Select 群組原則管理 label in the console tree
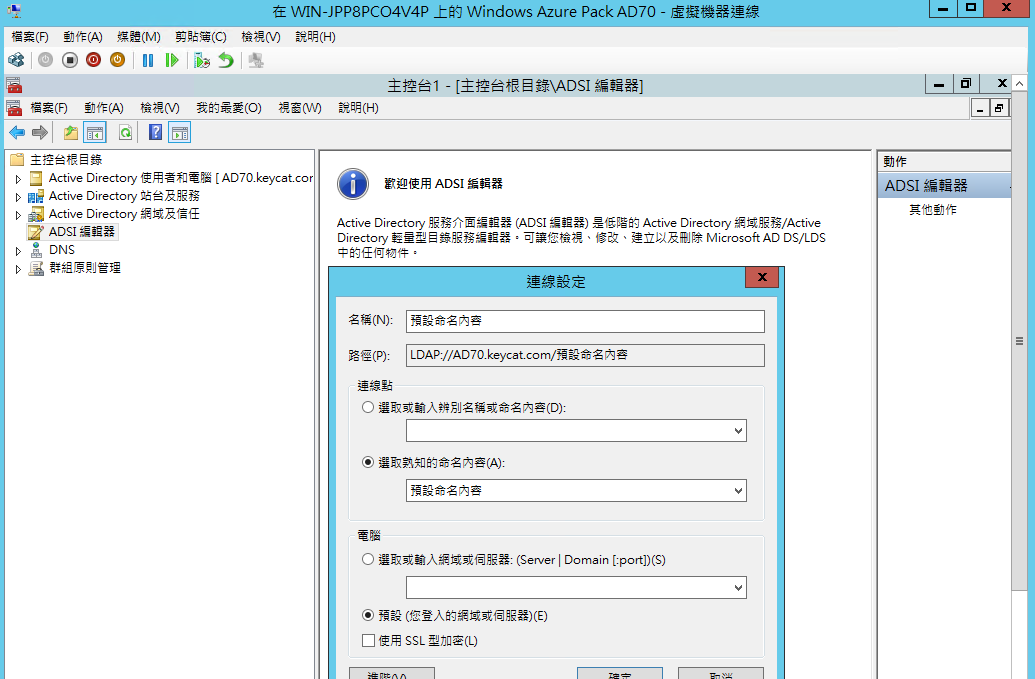Image resolution: width=1035 pixels, height=679 pixels. tap(84, 268)
